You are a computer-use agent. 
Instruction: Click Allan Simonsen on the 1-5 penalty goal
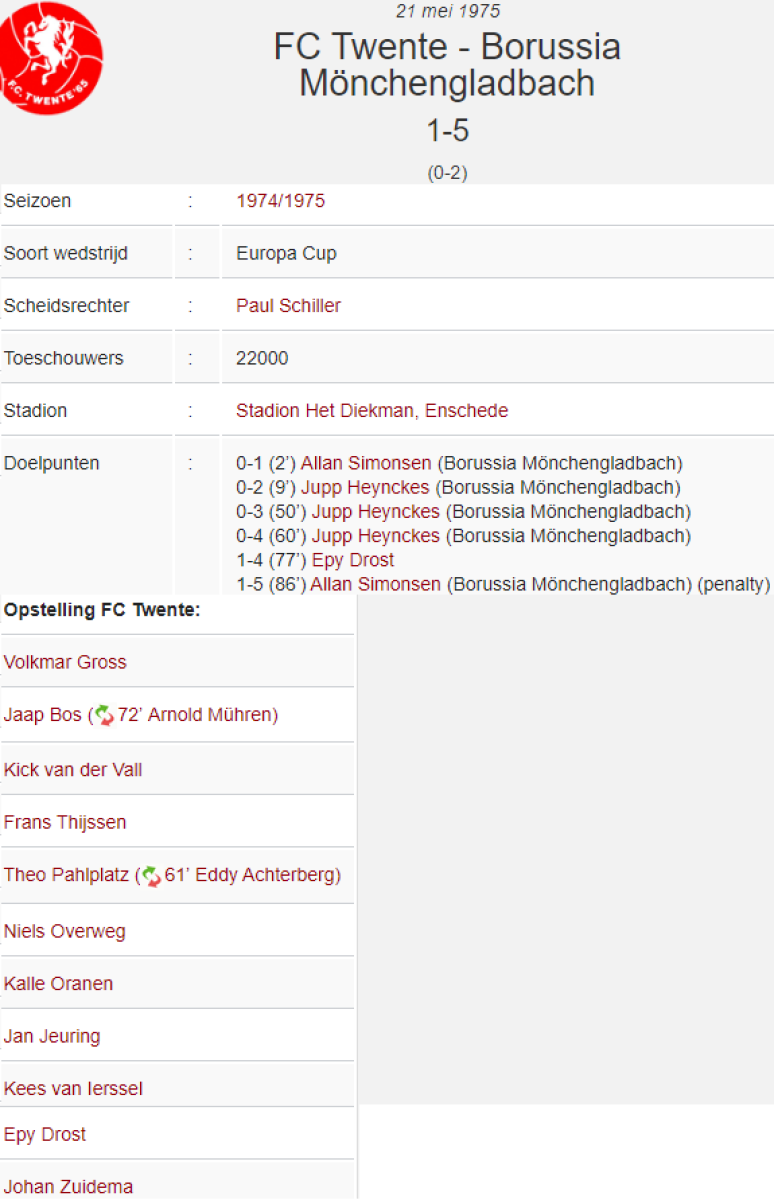pyautogui.click(x=375, y=584)
